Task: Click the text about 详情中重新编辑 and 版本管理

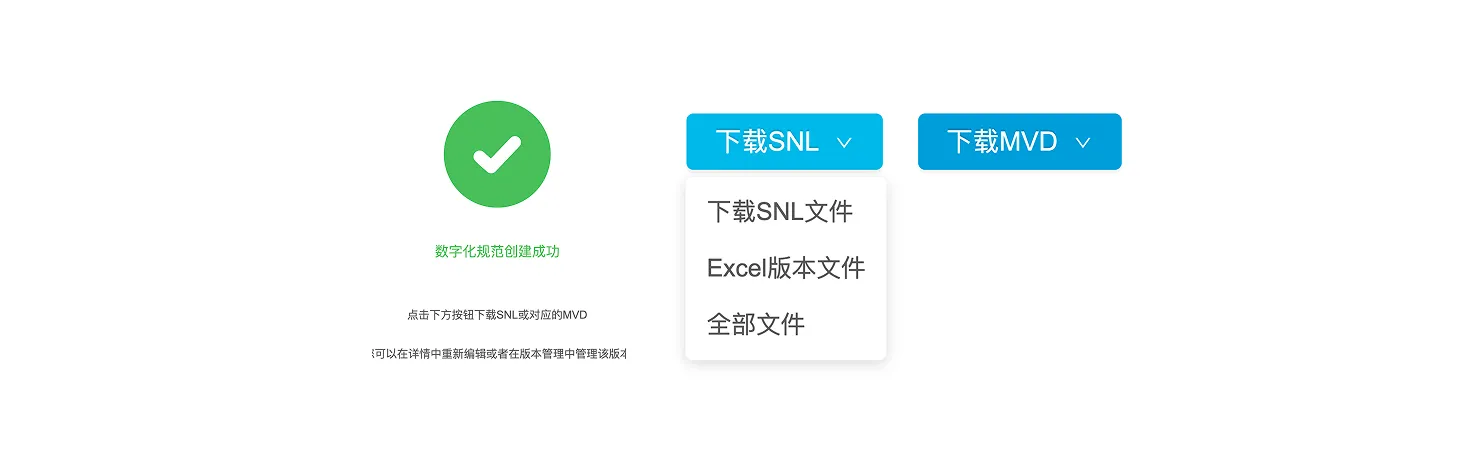Action: coord(499,353)
